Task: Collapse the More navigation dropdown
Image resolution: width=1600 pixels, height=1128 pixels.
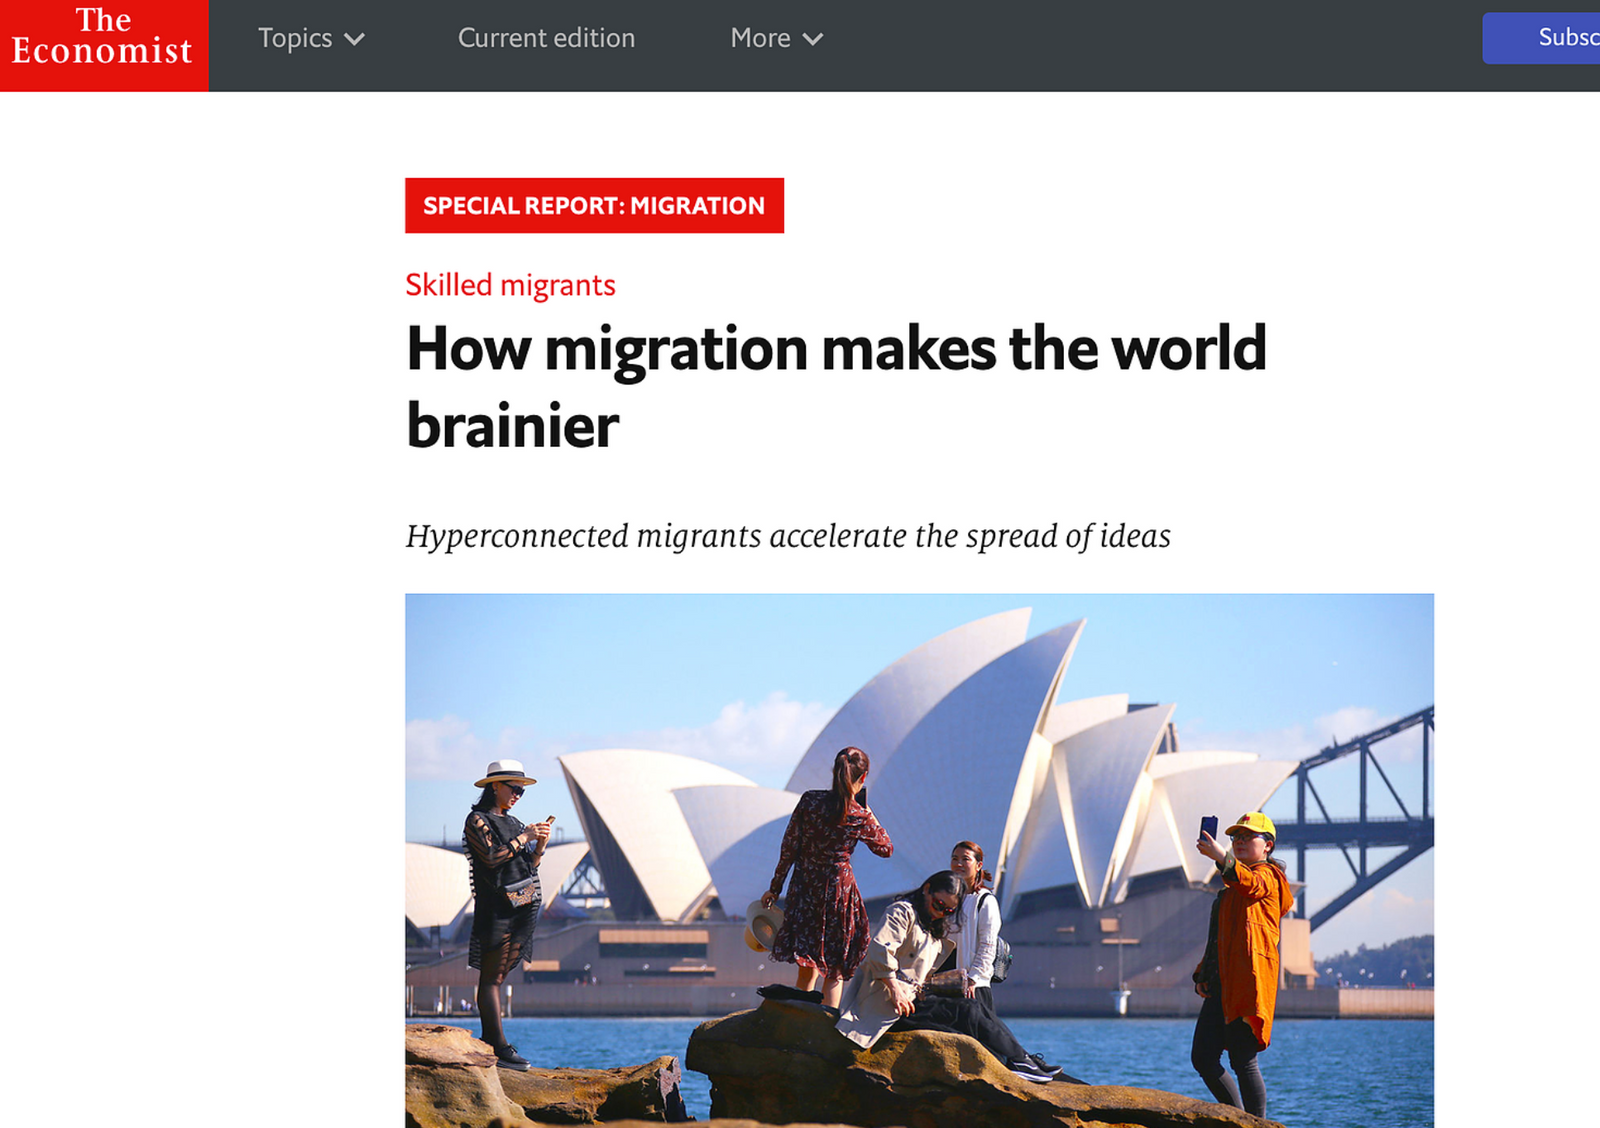Action: pyautogui.click(x=776, y=38)
